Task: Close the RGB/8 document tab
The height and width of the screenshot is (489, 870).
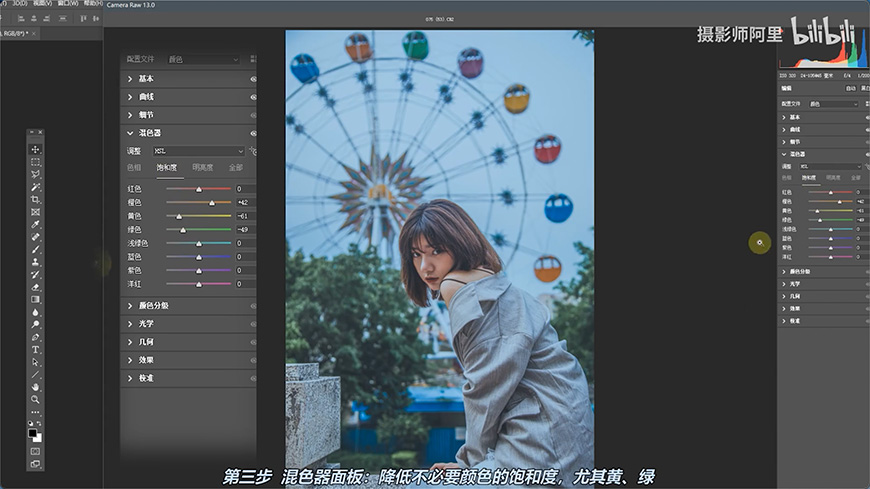Action: pyautogui.click(x=34, y=34)
